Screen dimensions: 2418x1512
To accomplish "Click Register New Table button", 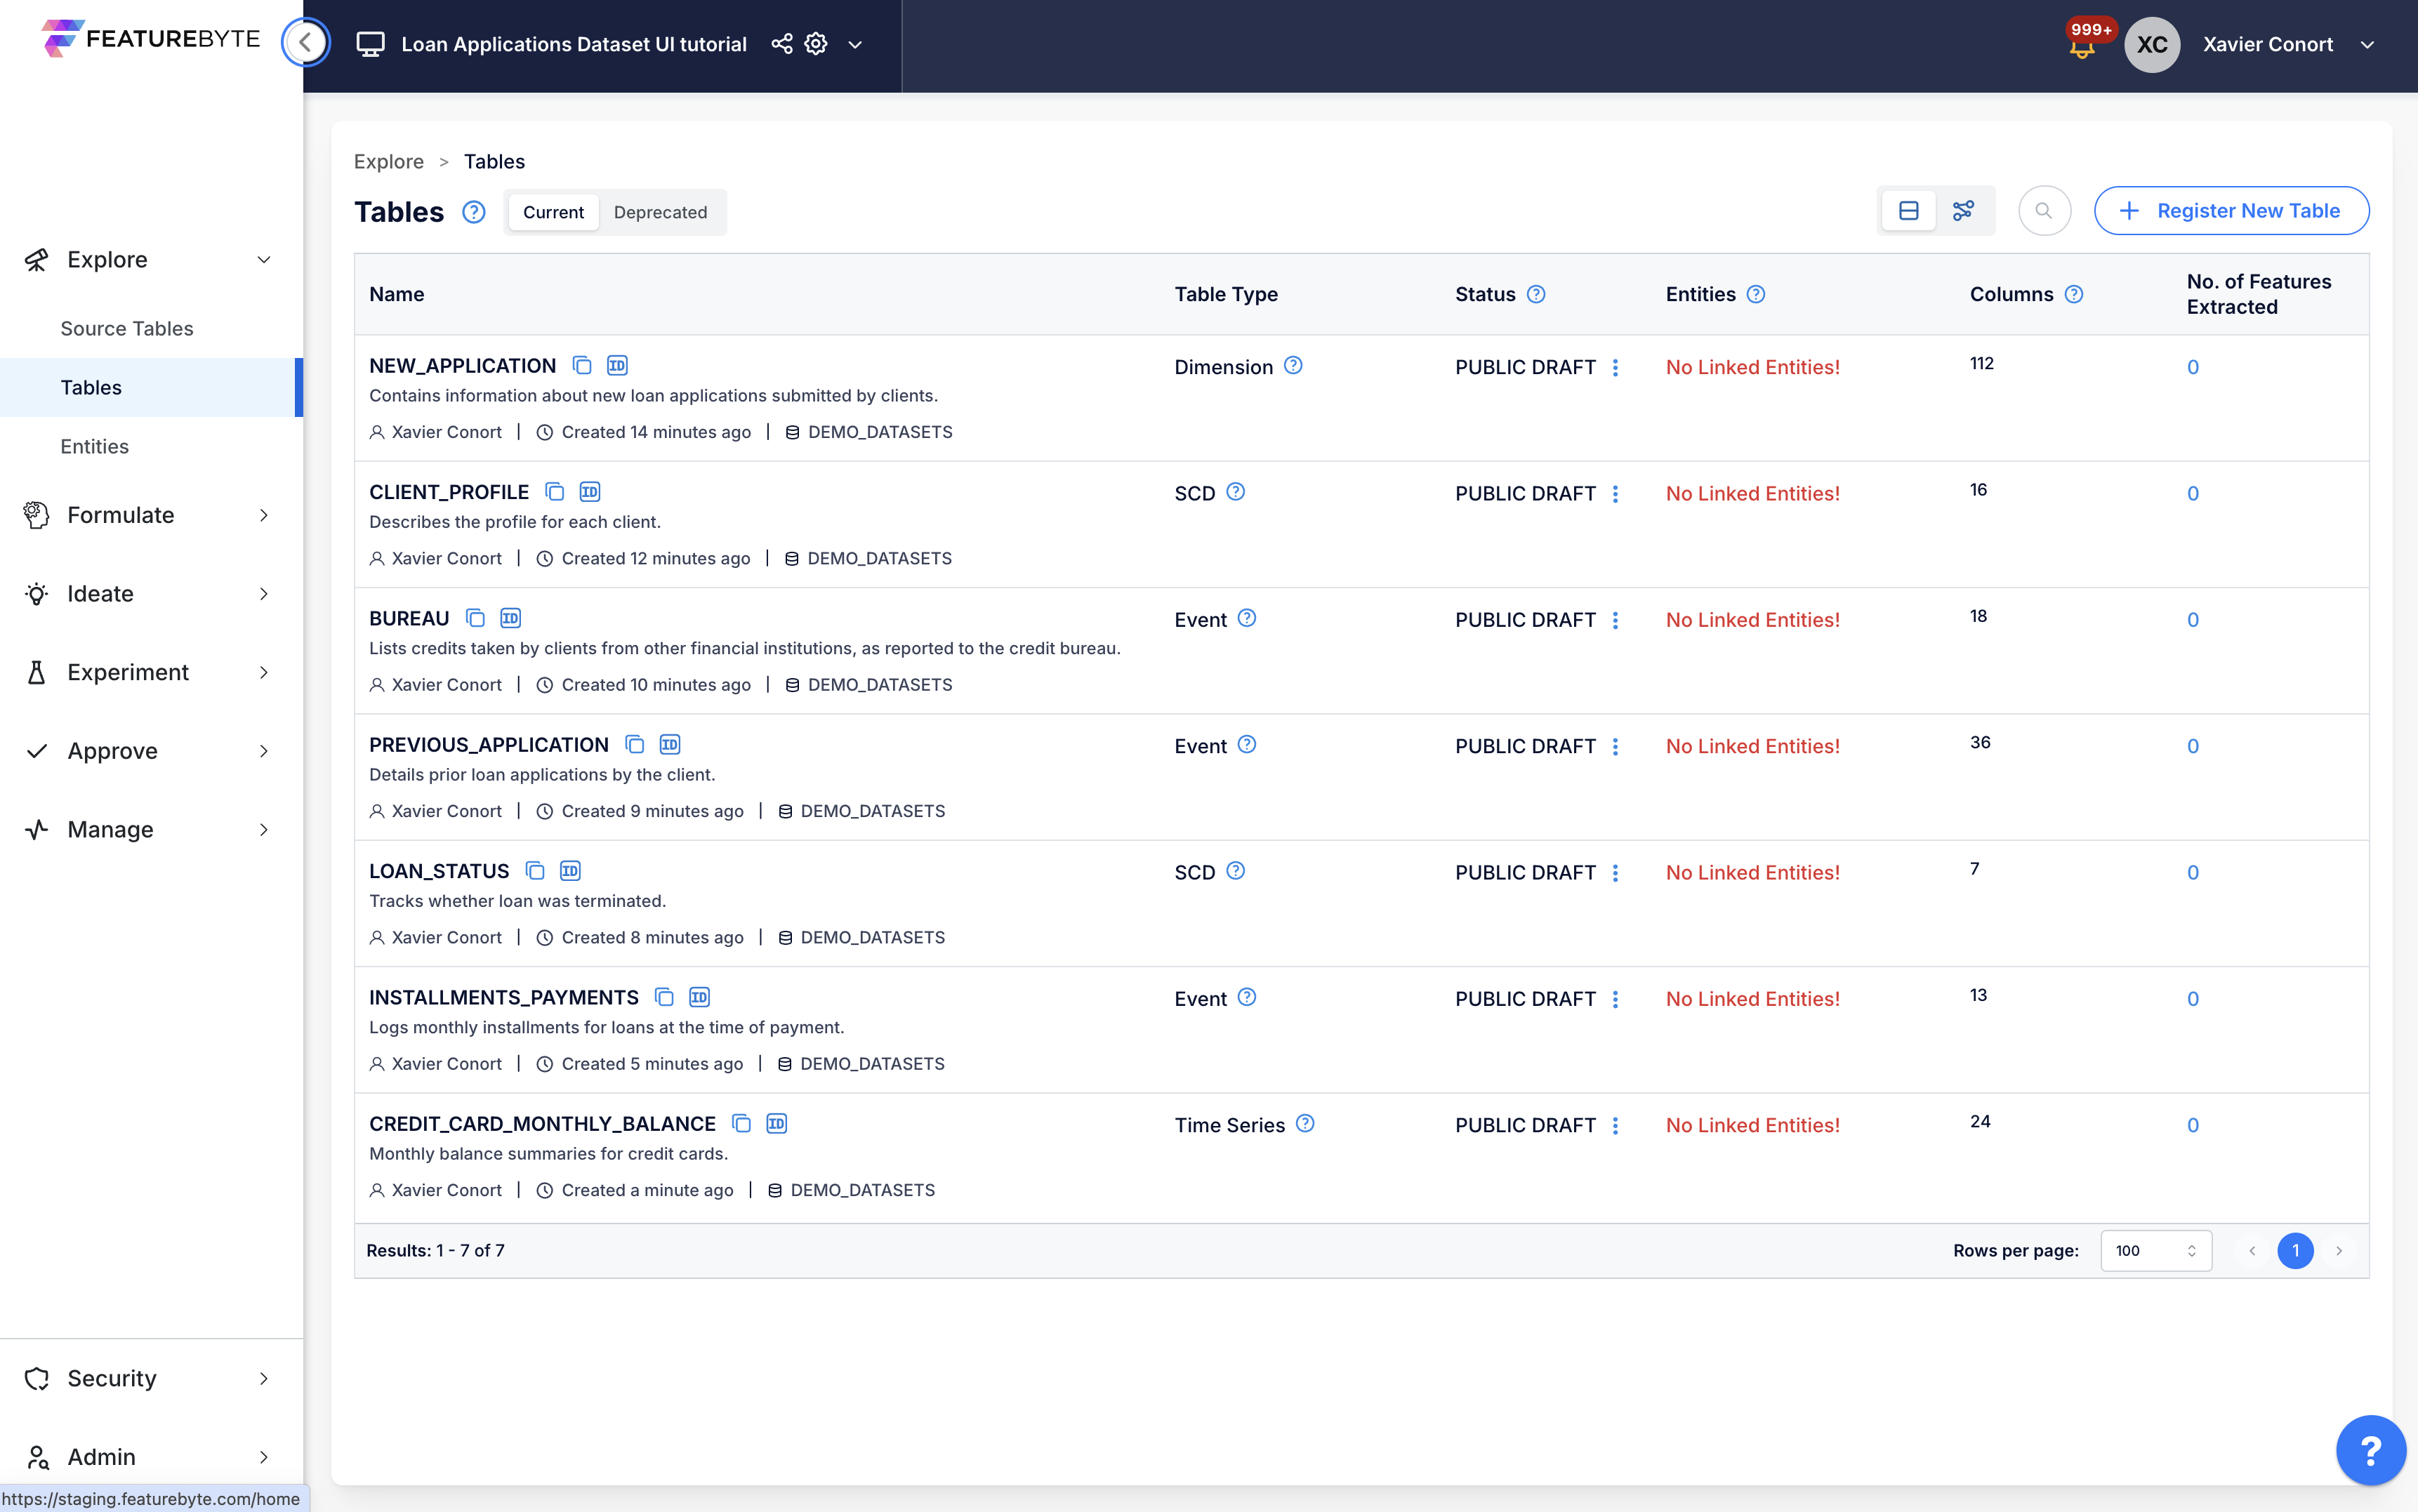I will coord(2231,211).
